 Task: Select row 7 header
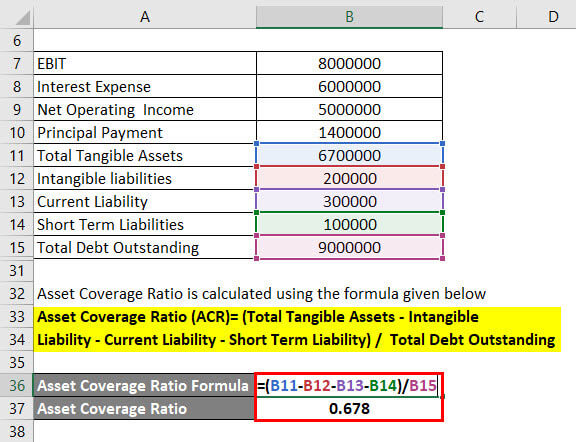pos(17,63)
